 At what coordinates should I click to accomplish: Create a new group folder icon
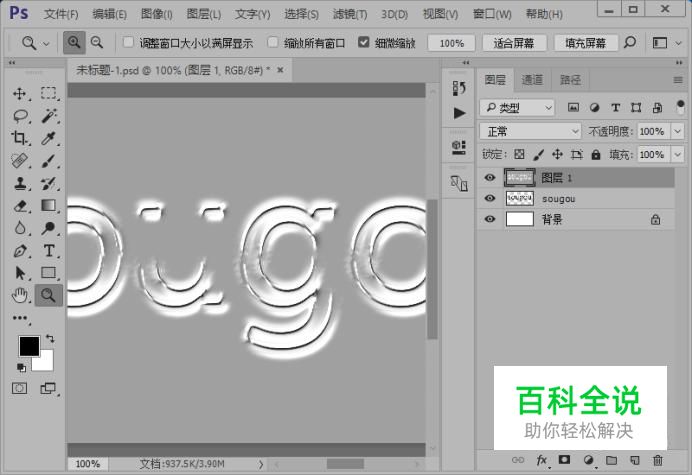pyautogui.click(x=611, y=460)
